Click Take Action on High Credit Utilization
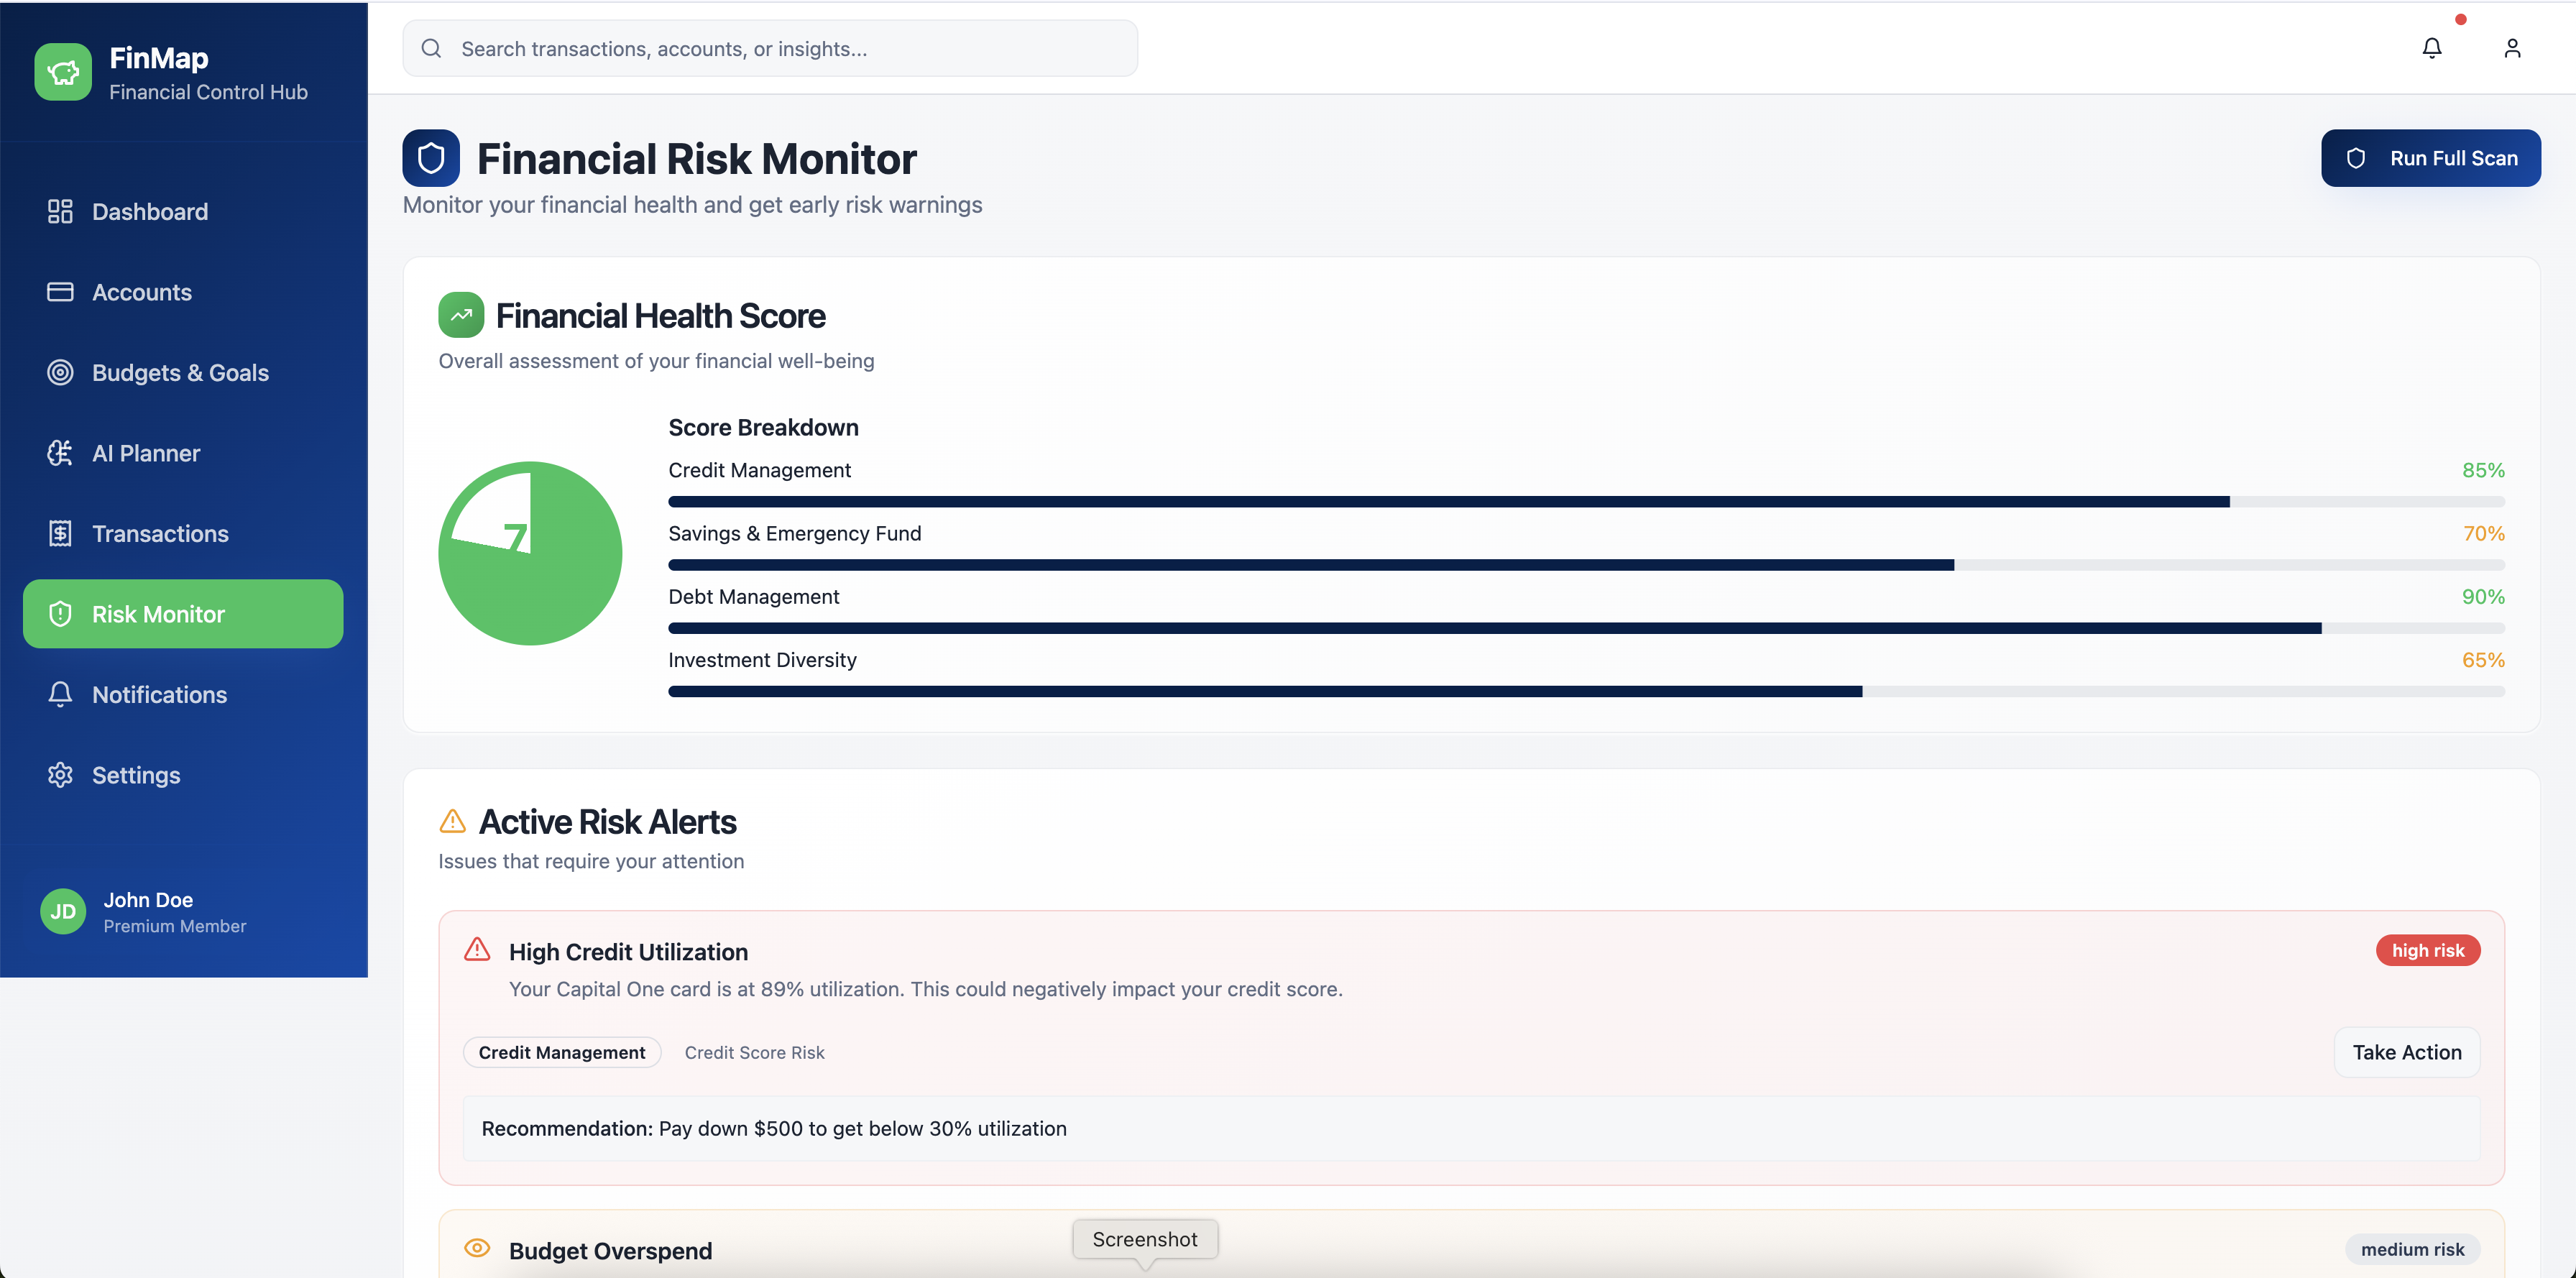The width and height of the screenshot is (2576, 1278). pyautogui.click(x=2407, y=1052)
